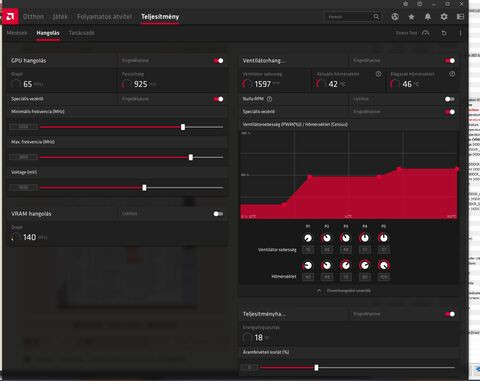Click max frequency slider handle
480x381 pixels.
pos(191,157)
